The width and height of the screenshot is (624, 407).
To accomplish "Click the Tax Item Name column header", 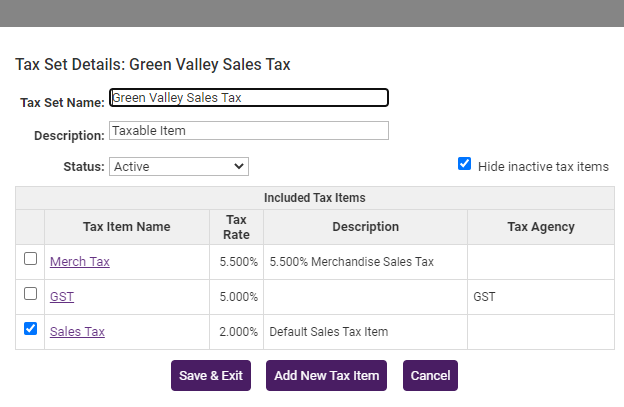I will click(126, 227).
